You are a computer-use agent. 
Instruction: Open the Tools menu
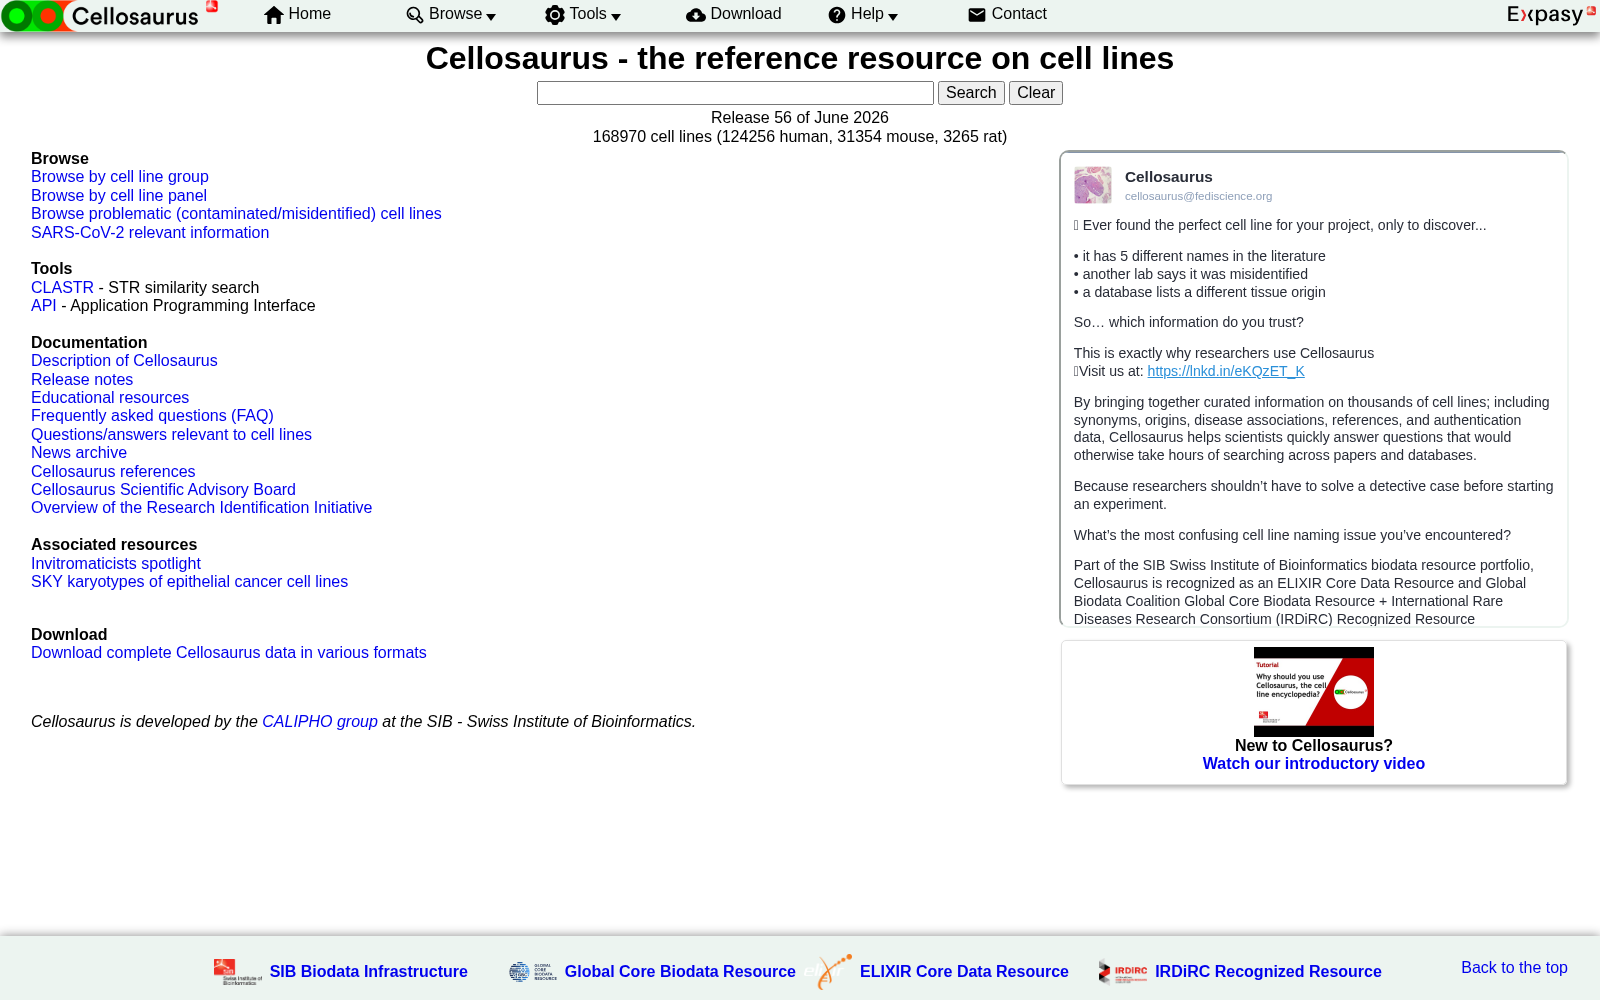(x=588, y=14)
